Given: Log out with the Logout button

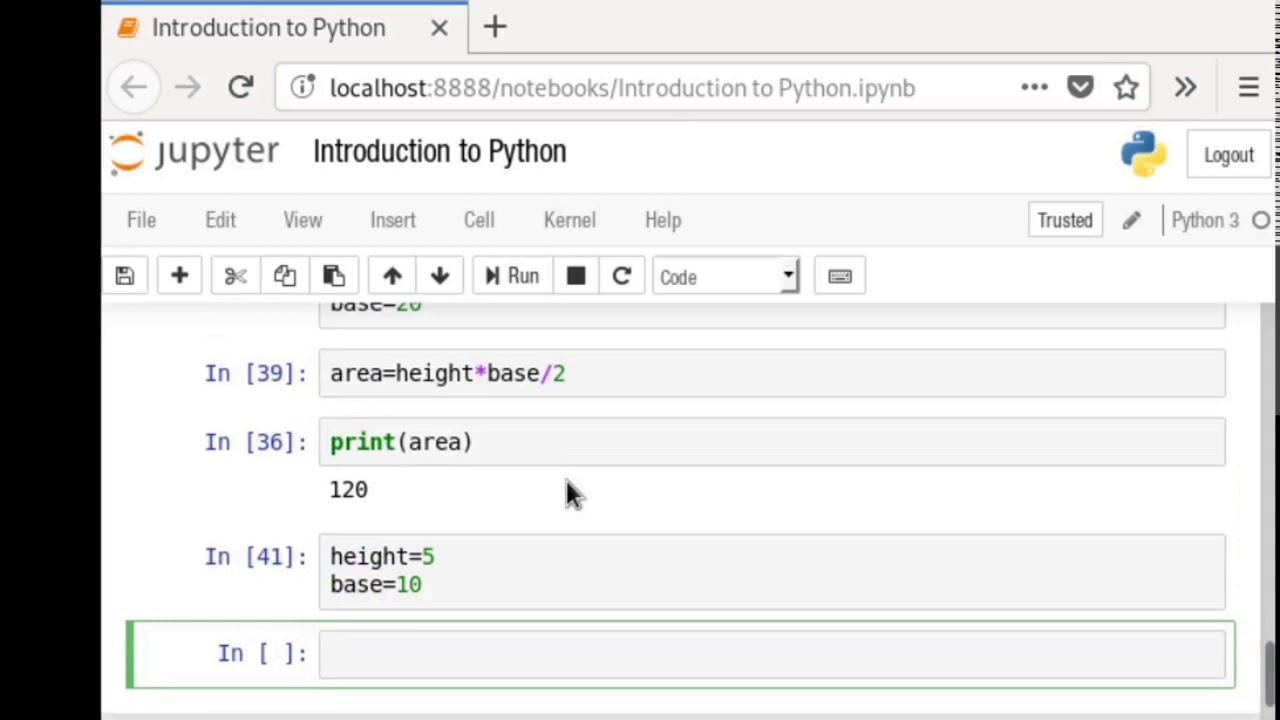Looking at the screenshot, I should pyautogui.click(x=1229, y=155).
